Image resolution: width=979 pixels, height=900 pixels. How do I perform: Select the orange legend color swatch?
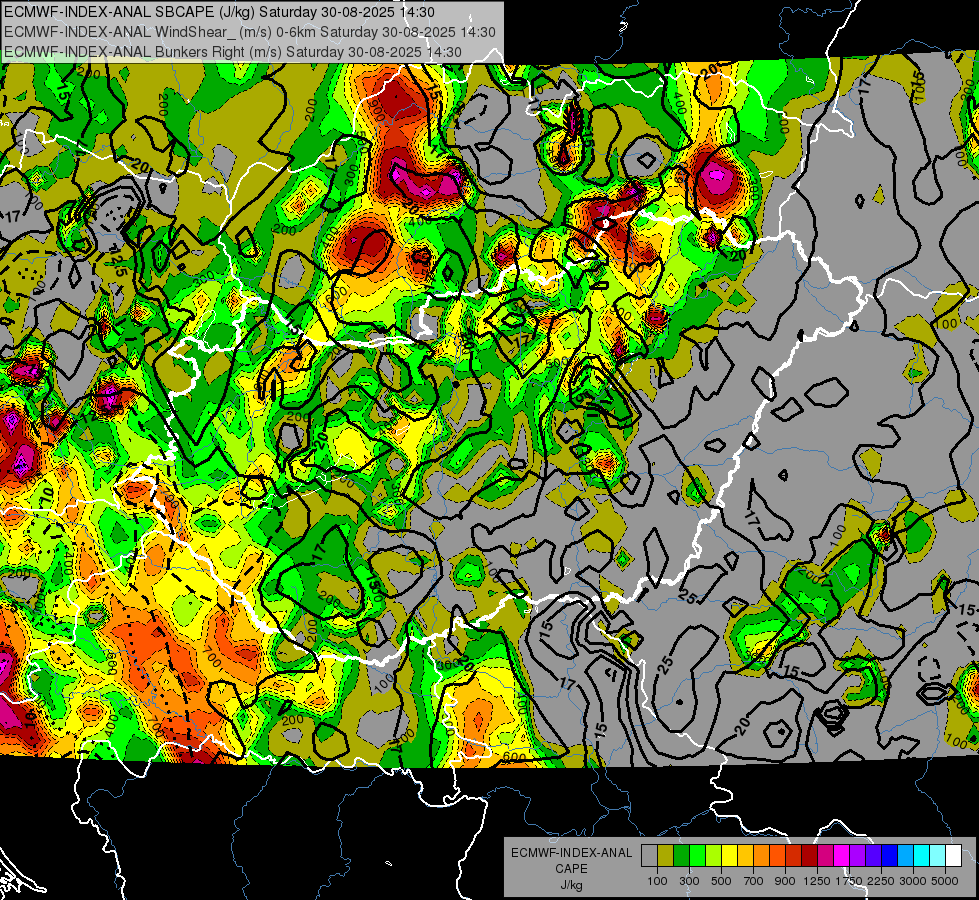tap(762, 856)
